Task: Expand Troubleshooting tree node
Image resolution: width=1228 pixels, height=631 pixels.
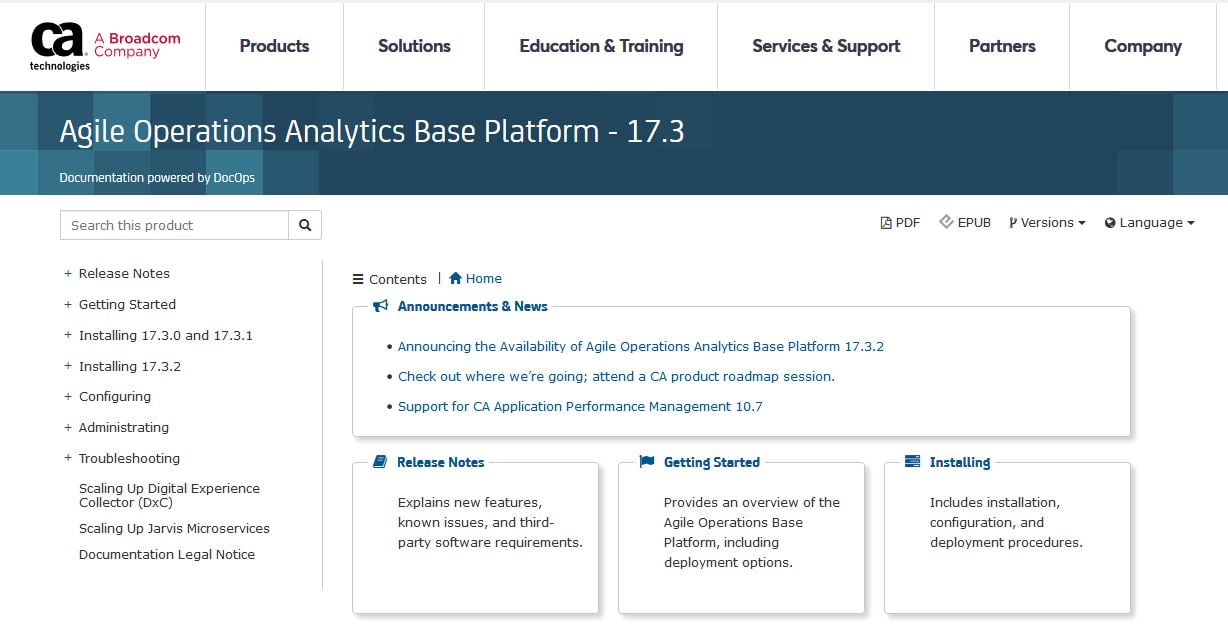Action: (68, 459)
